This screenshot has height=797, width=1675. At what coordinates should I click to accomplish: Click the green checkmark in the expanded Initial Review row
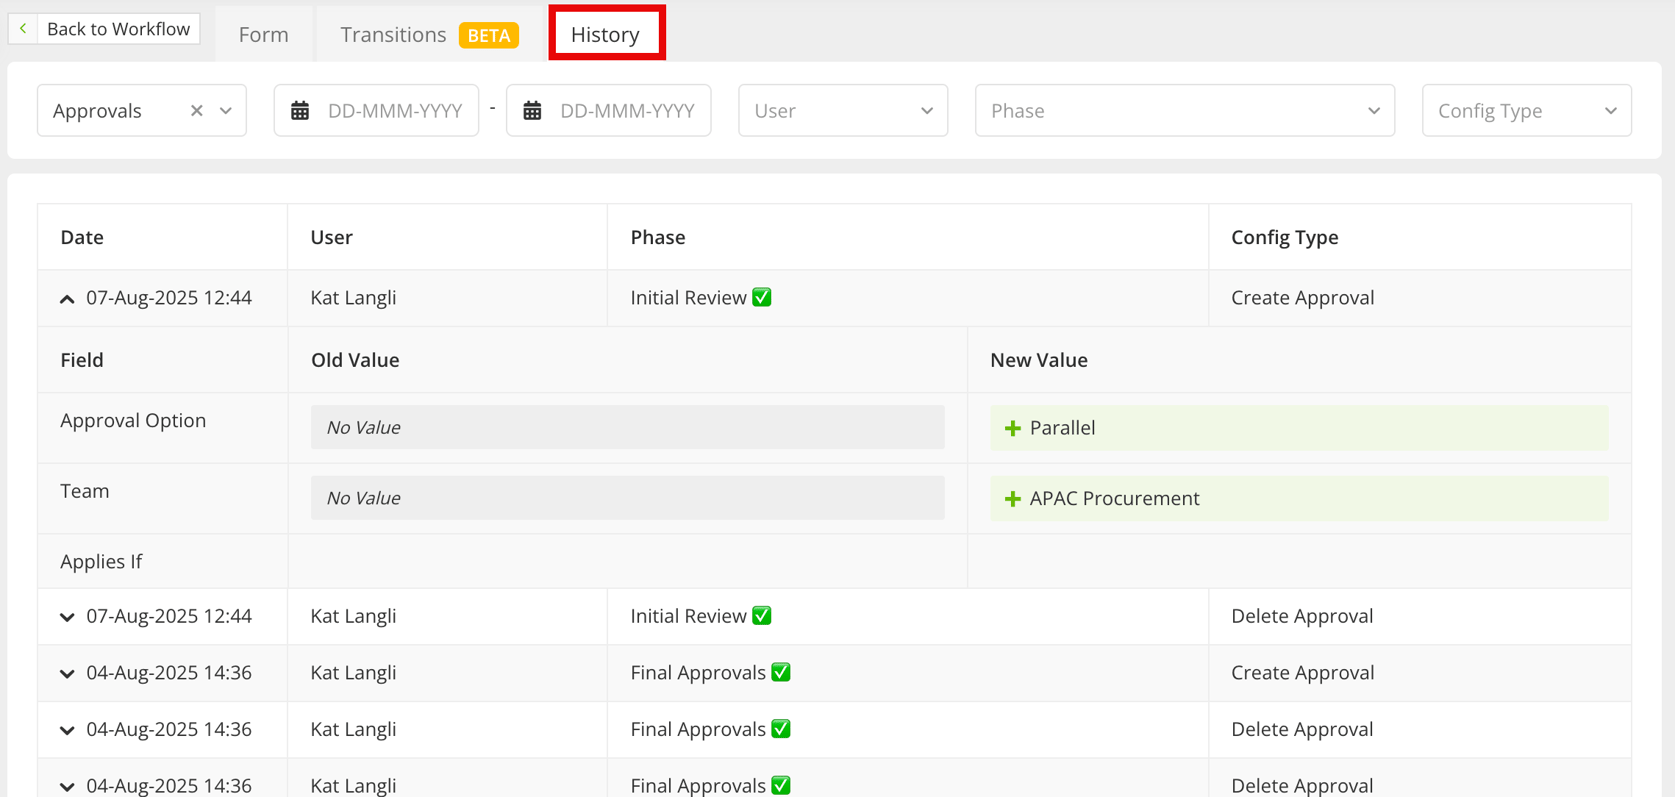[762, 298]
